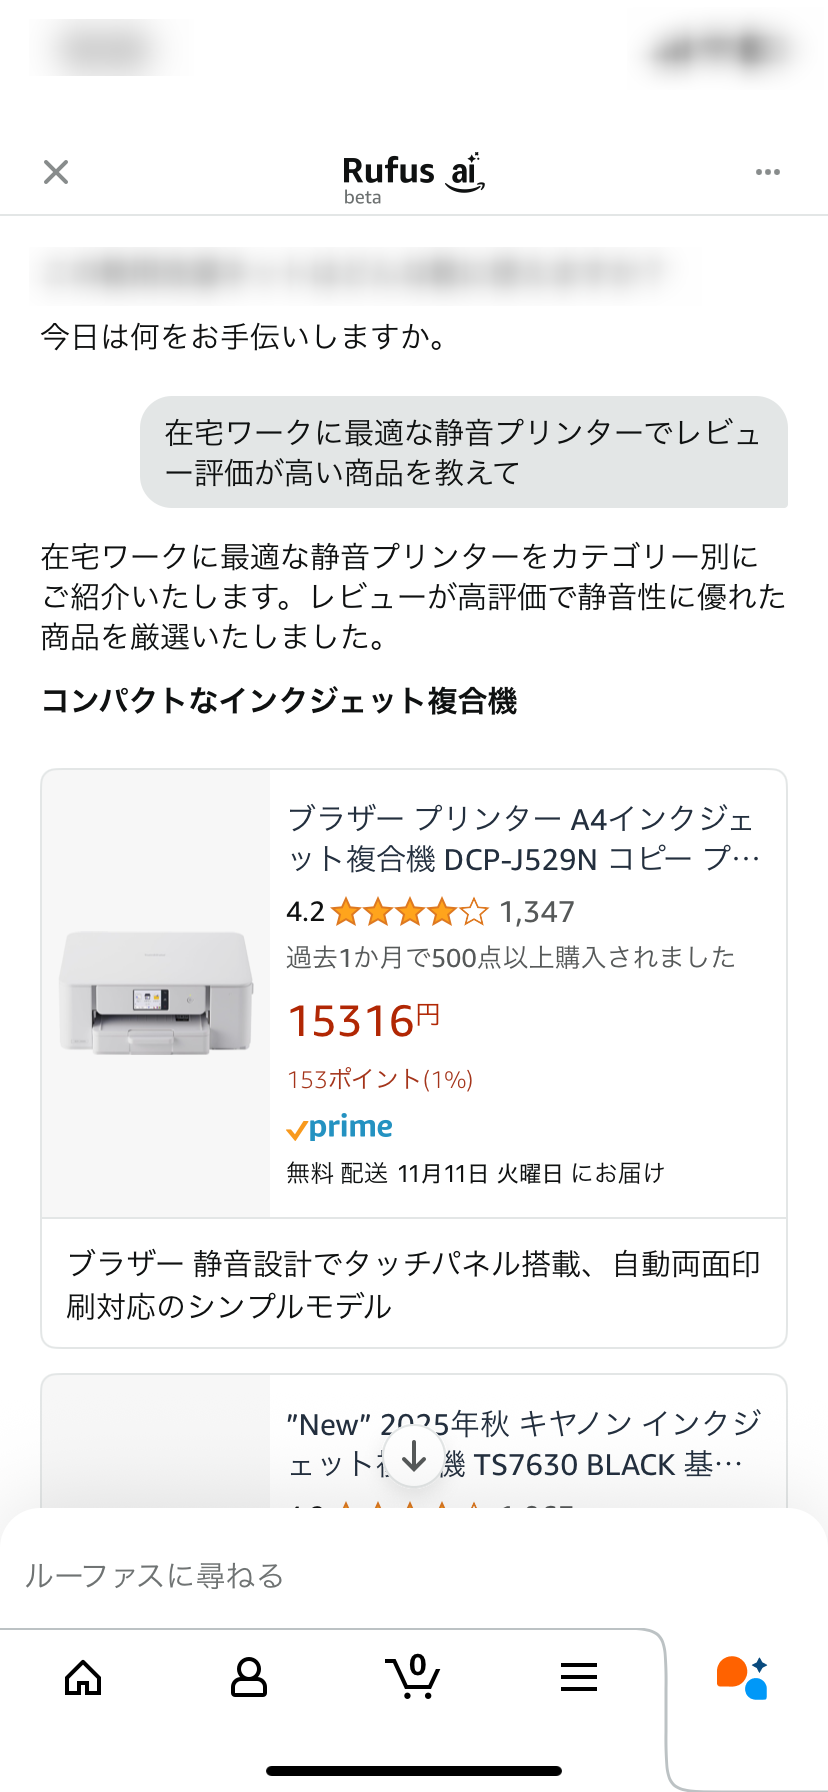Open the Brother printer product image

pyautogui.click(x=156, y=992)
